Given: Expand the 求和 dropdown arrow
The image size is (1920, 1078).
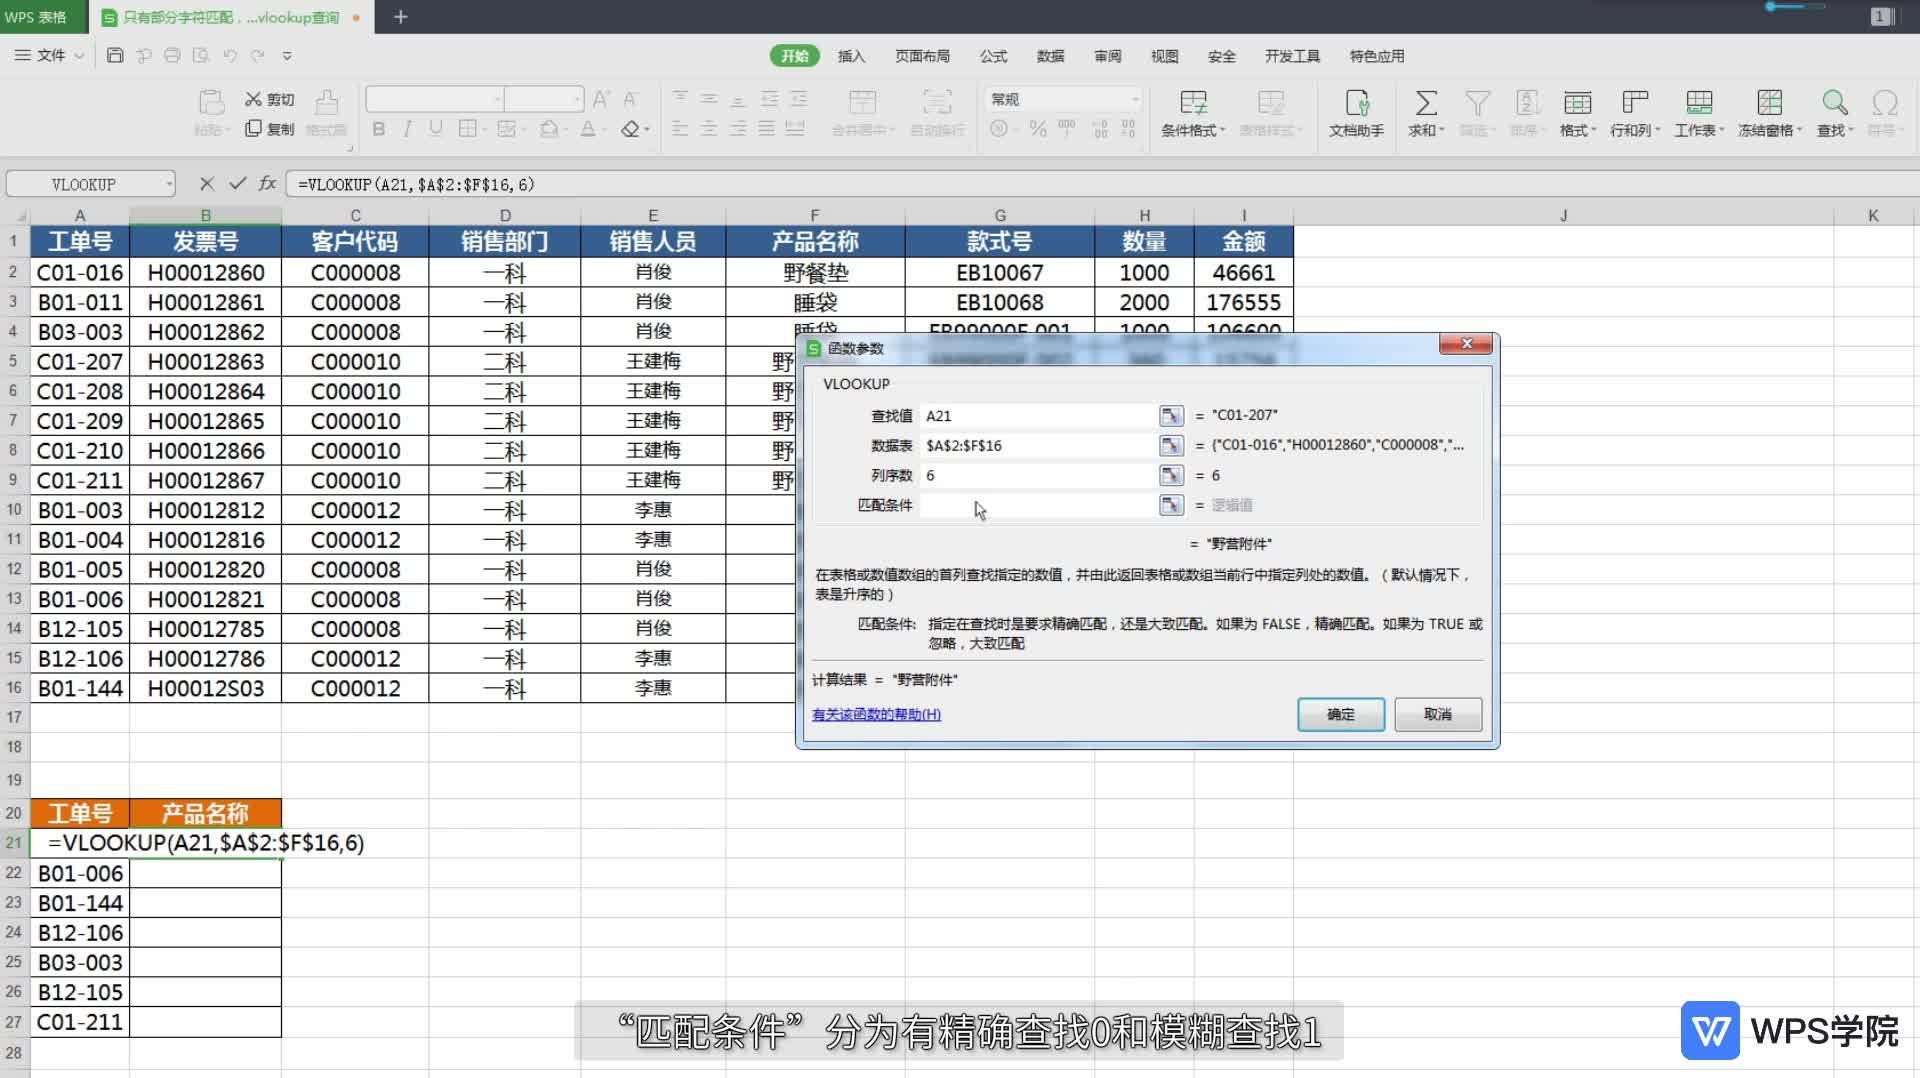Looking at the screenshot, I should [1442, 131].
